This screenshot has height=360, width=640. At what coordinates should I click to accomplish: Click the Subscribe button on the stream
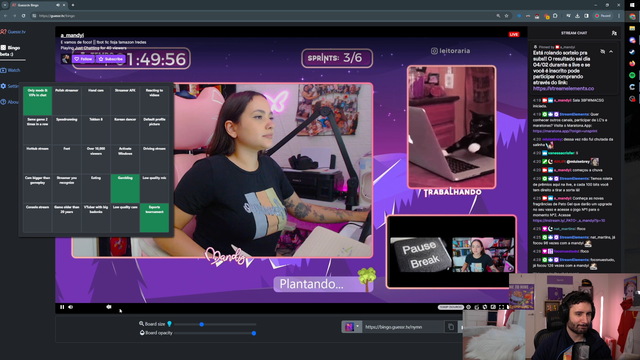[x=111, y=59]
